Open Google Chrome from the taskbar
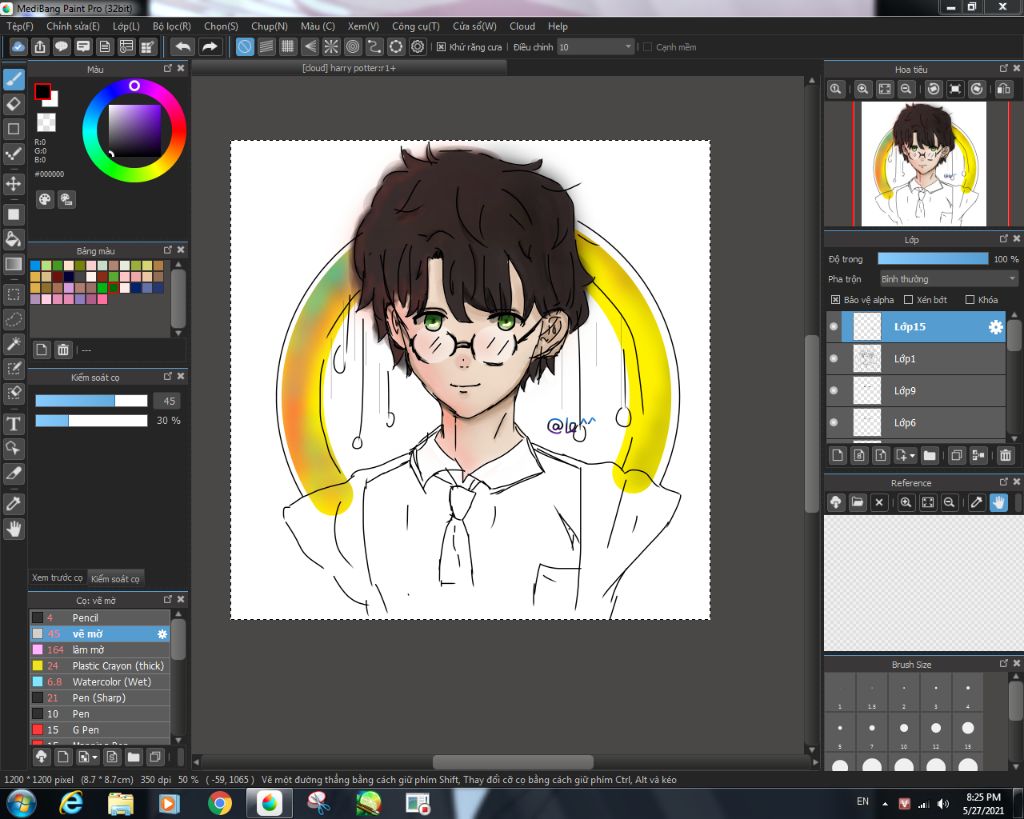The width and height of the screenshot is (1024, 819). (x=220, y=803)
